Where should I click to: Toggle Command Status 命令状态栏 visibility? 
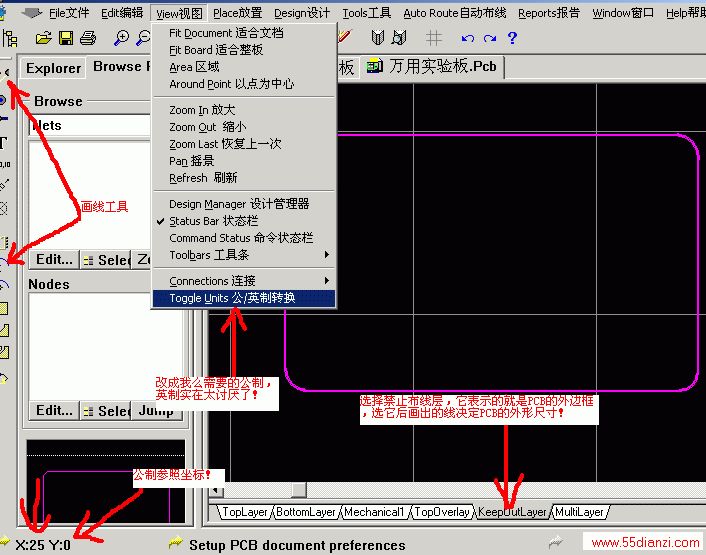pyautogui.click(x=244, y=238)
